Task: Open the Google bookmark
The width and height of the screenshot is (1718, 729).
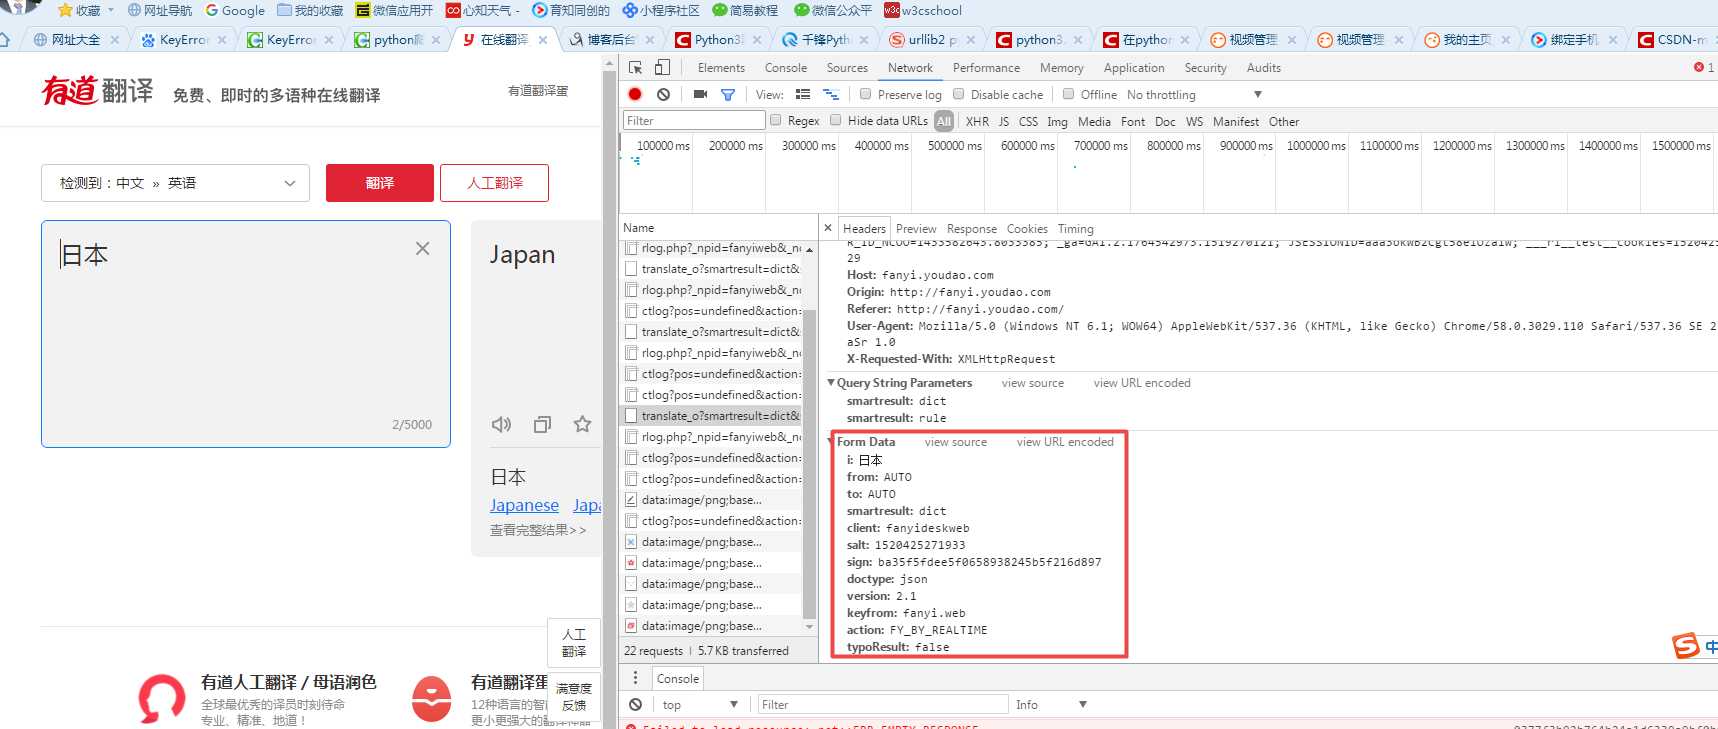Action: coord(235,10)
